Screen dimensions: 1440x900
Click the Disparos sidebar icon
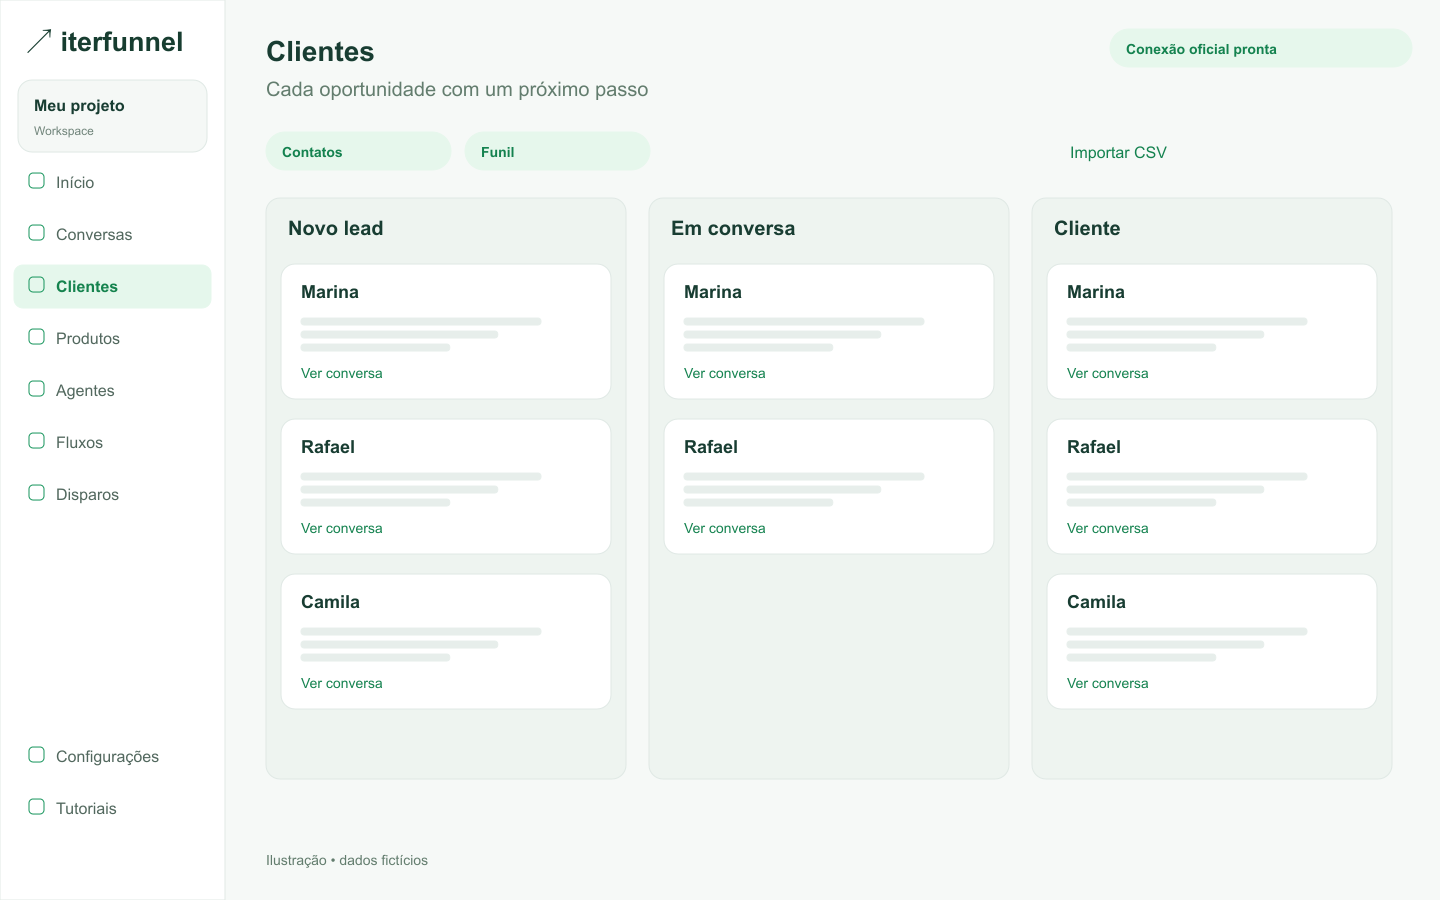point(37,493)
